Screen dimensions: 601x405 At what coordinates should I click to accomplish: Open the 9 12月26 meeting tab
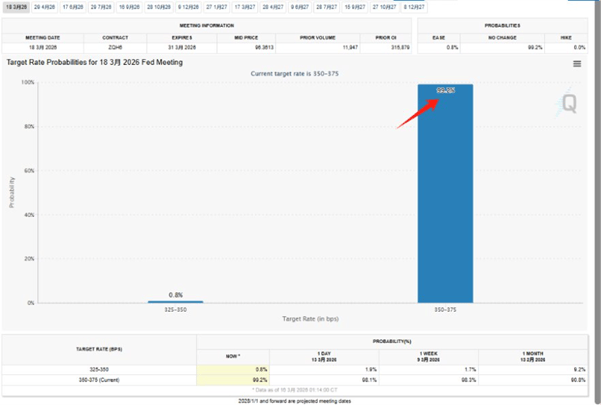point(189,6)
